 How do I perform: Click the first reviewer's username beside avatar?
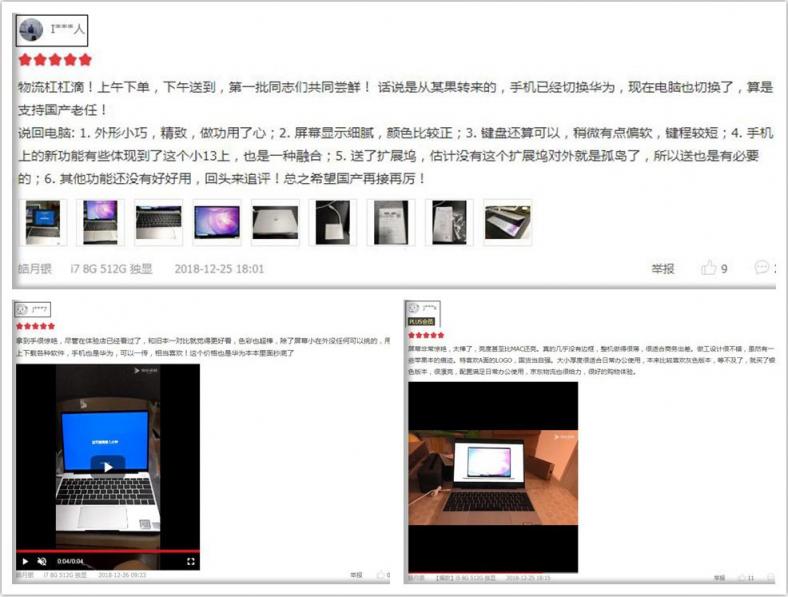pyautogui.click(x=67, y=29)
